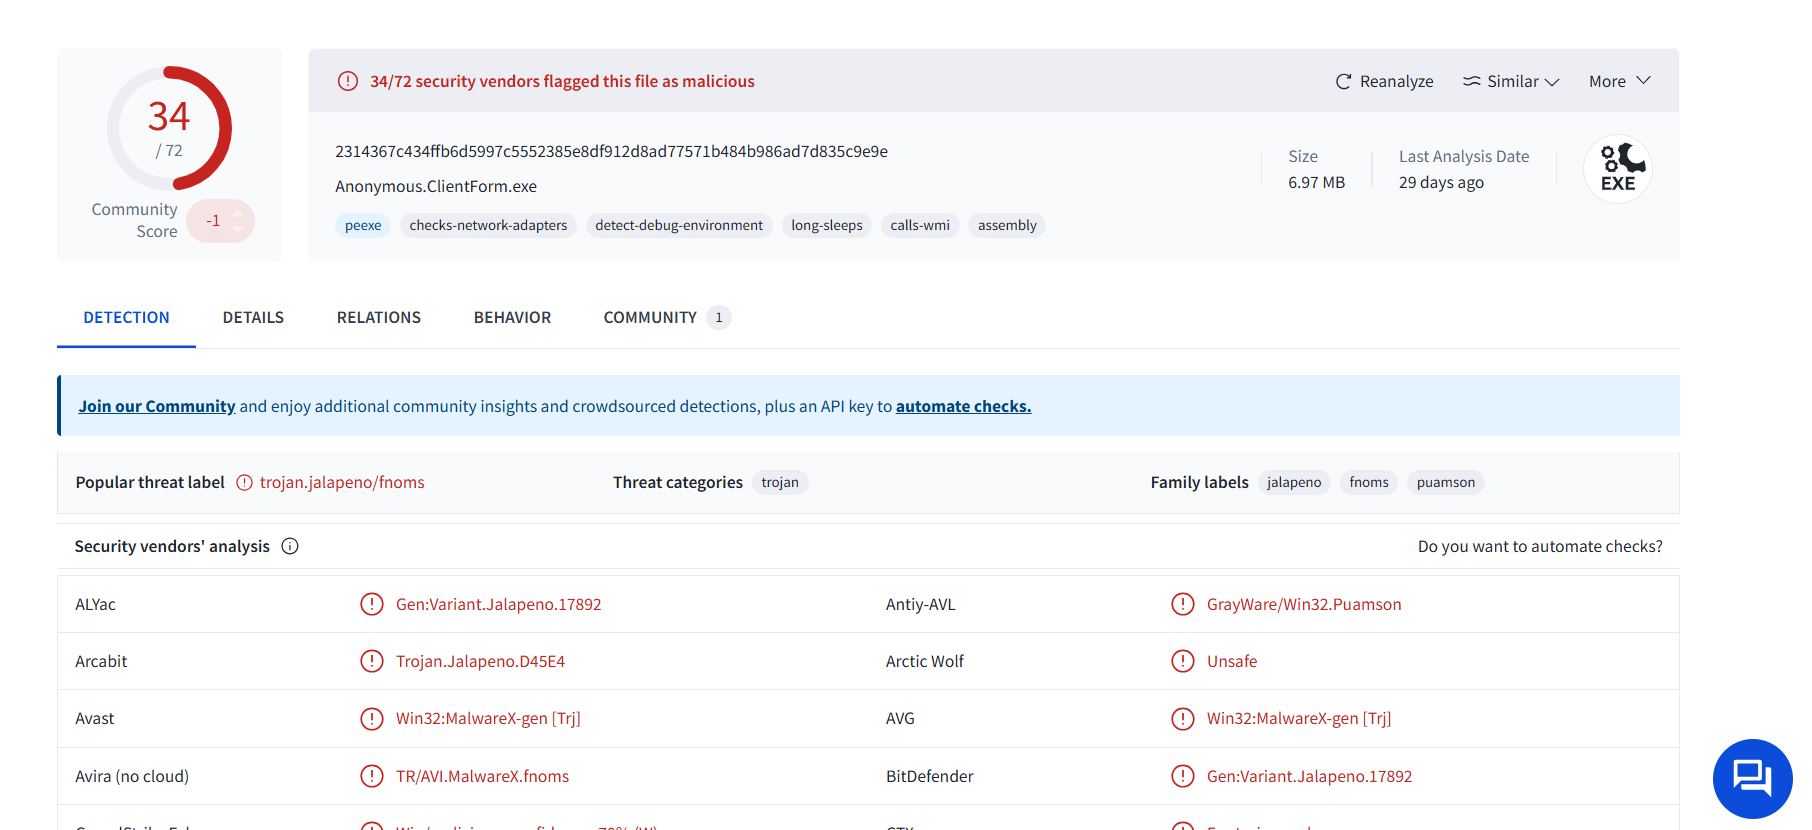Viewport: 1812px width, 830px height.
Task: Click warning icon beside Arctic Wolf Unsafe result
Action: 1182,661
